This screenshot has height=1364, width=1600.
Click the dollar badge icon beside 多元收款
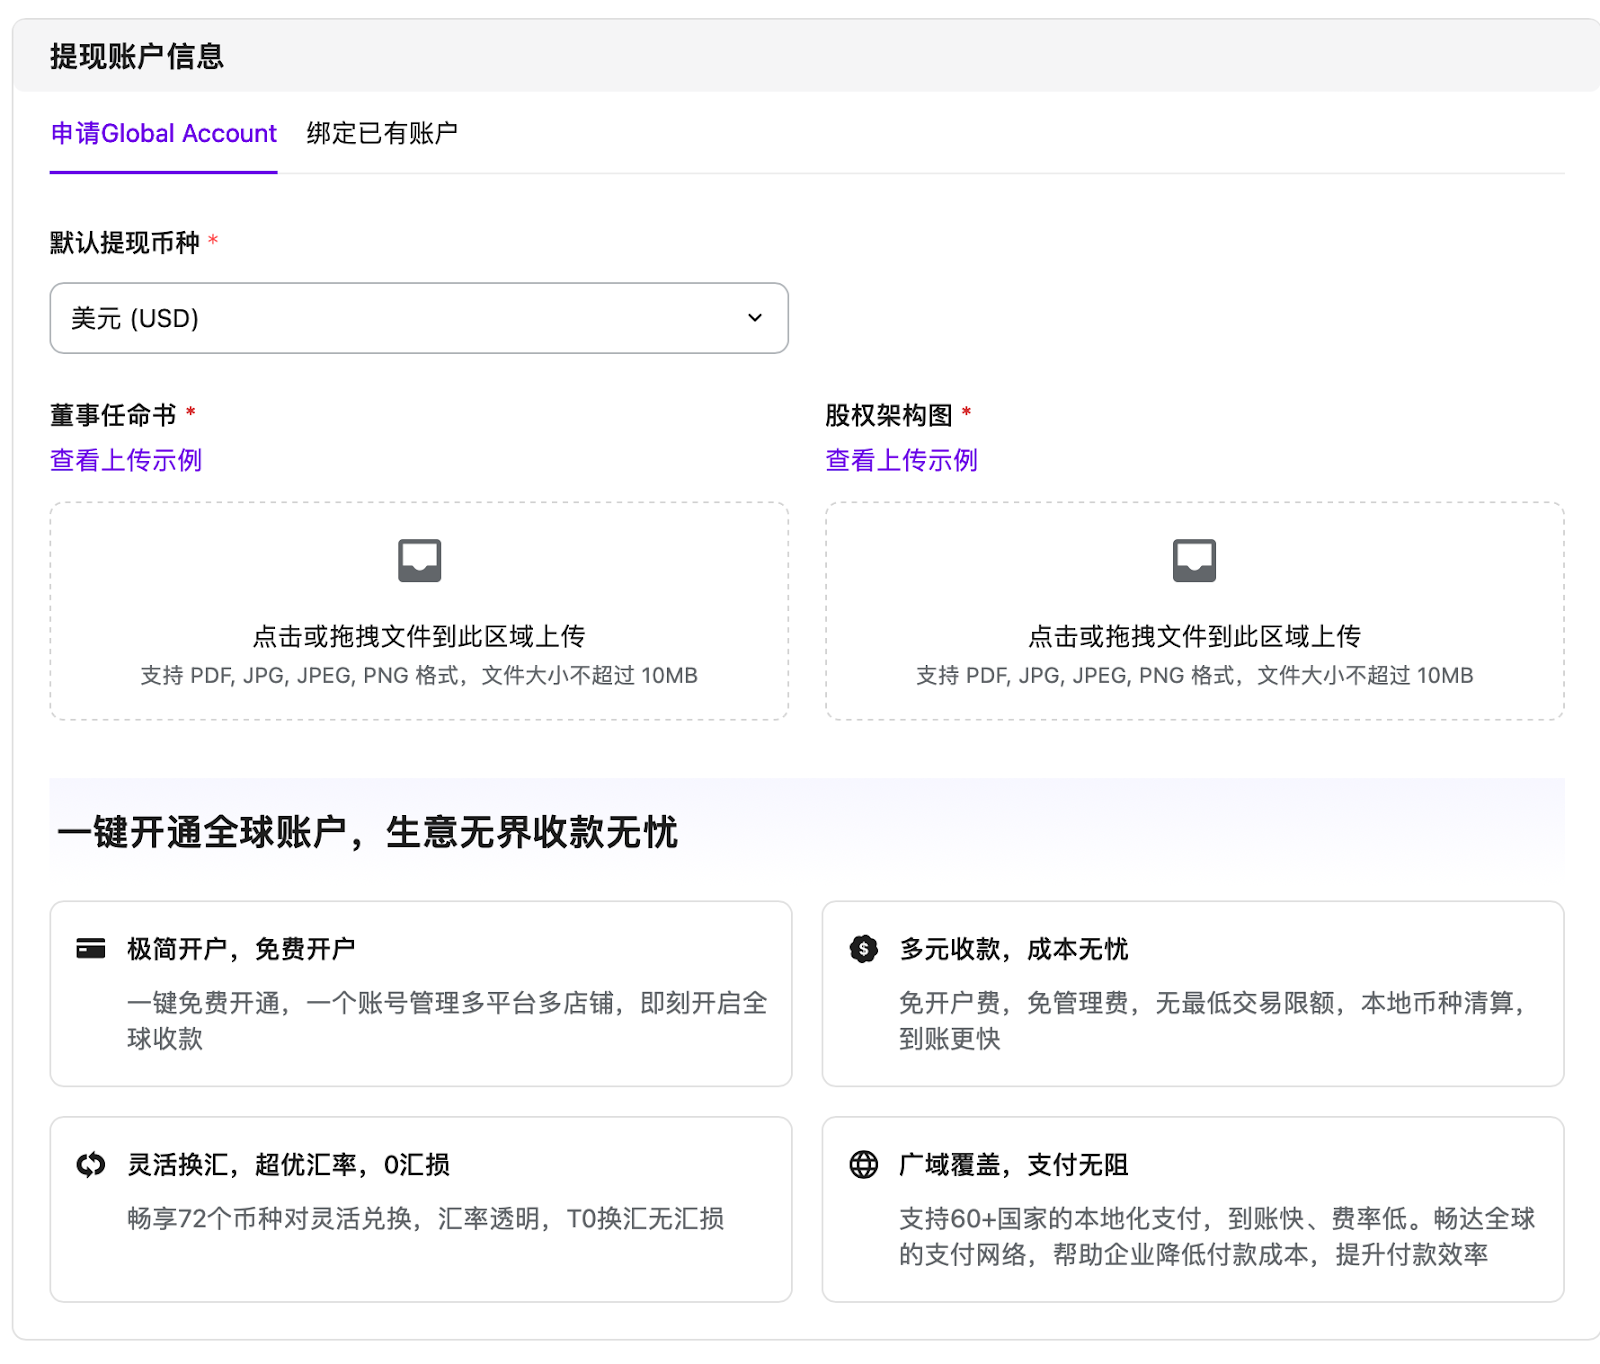pyautogui.click(x=863, y=948)
